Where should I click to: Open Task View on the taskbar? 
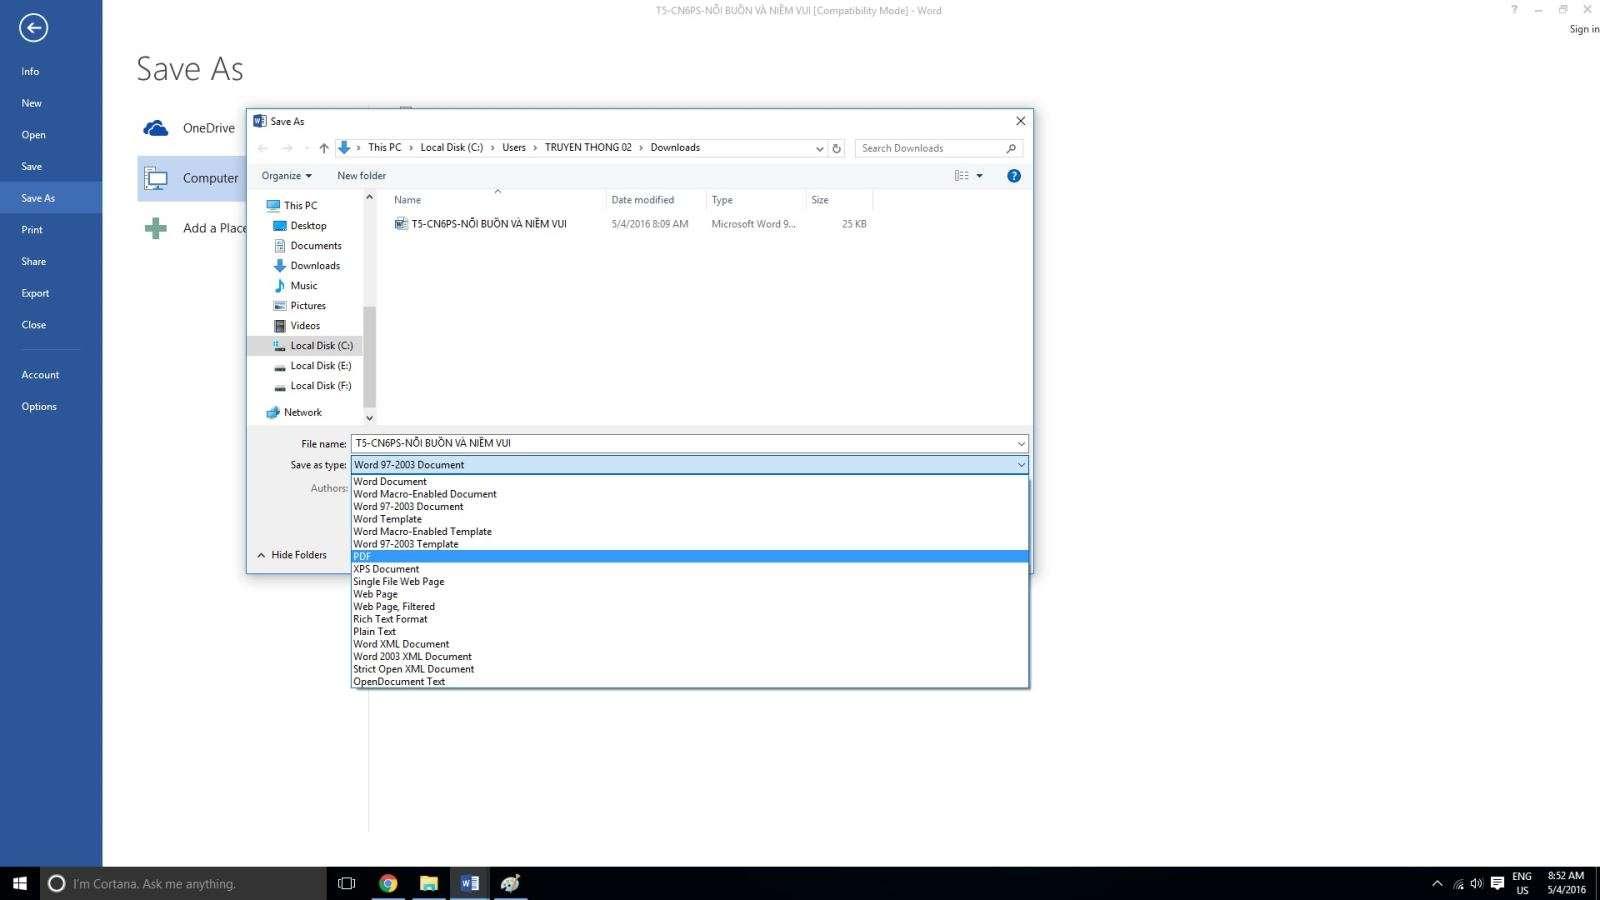coord(347,883)
